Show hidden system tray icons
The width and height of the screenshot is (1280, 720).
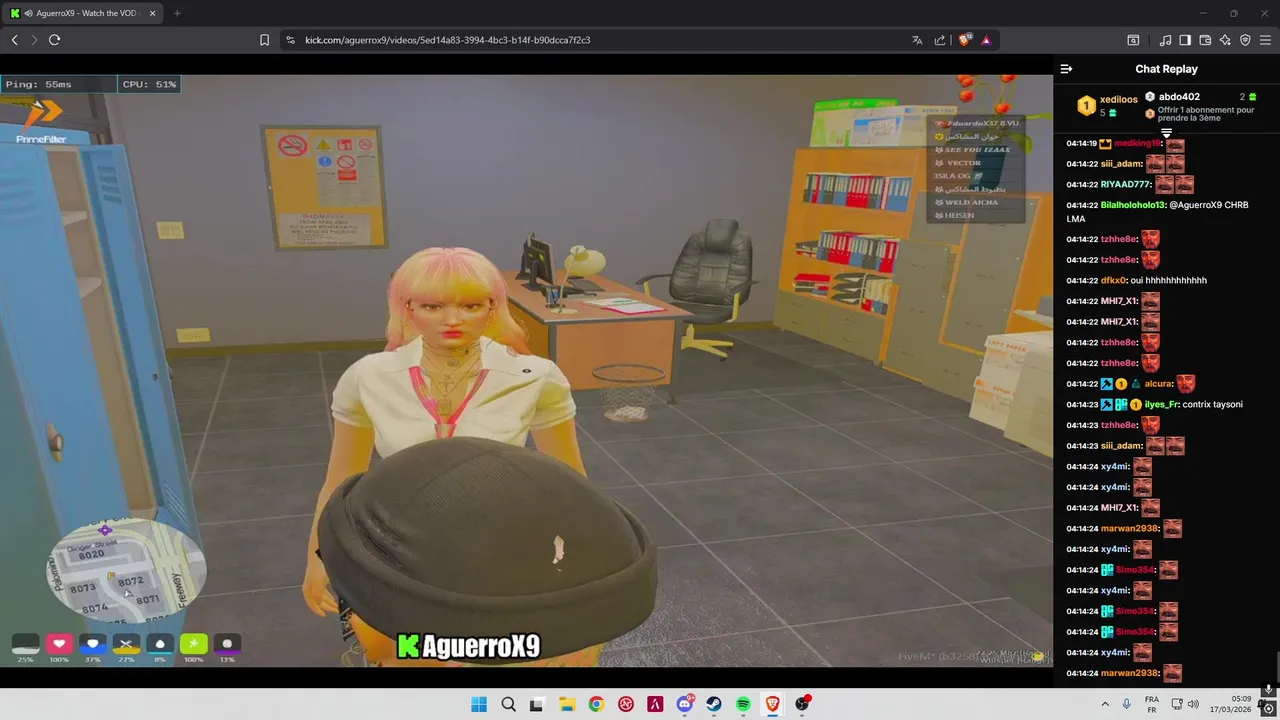tap(1105, 704)
